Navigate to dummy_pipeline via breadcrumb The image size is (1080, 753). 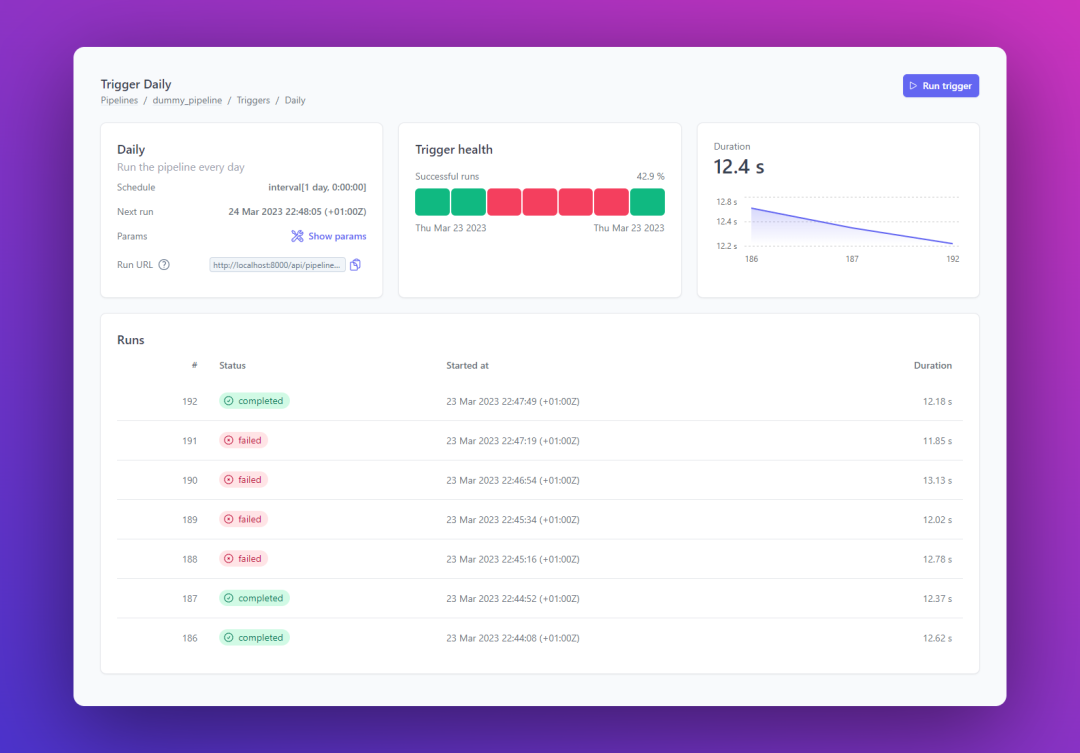coord(187,100)
